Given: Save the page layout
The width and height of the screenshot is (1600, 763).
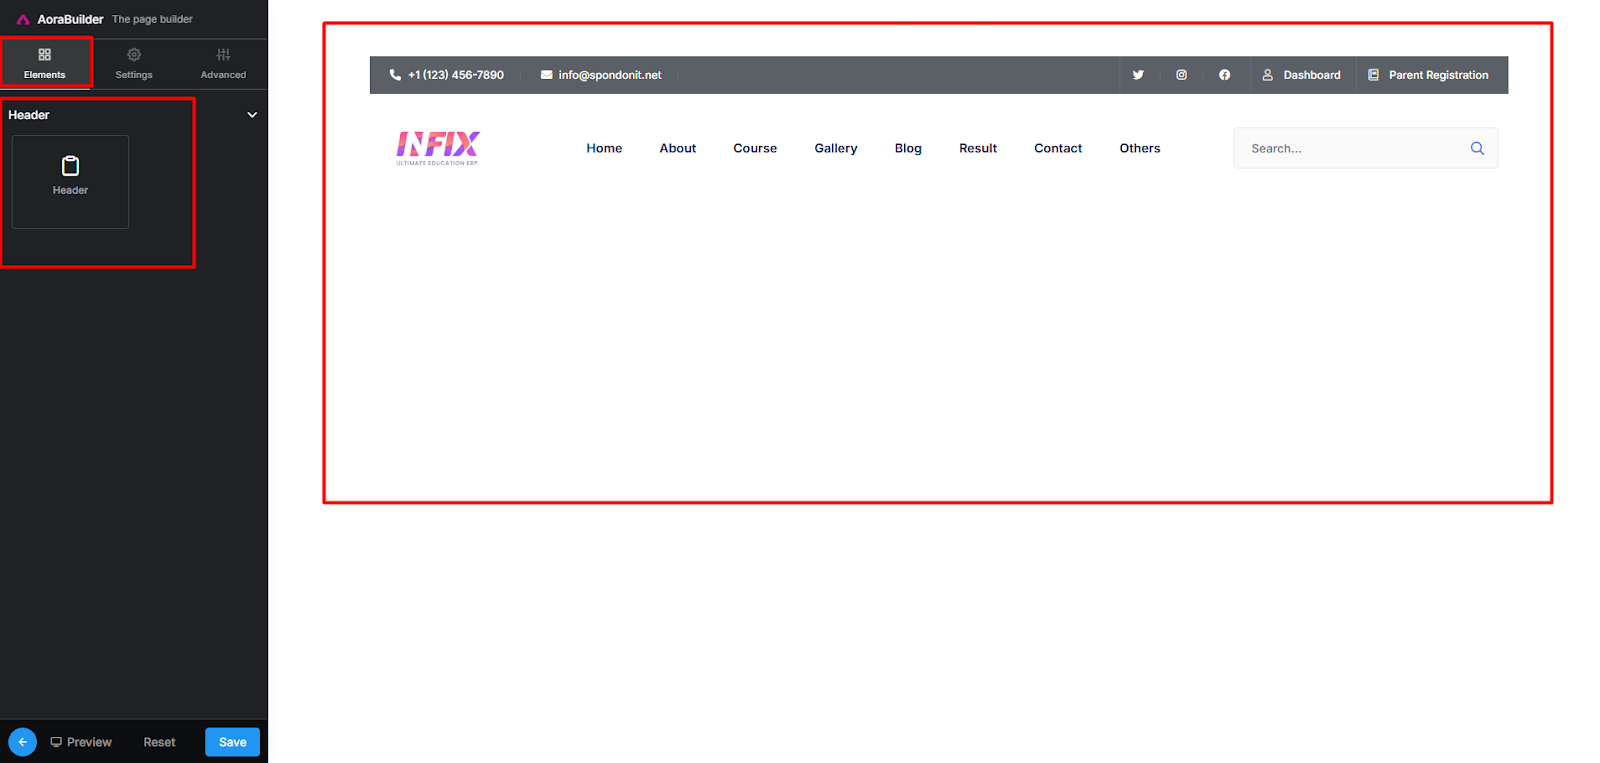Looking at the screenshot, I should pos(232,742).
